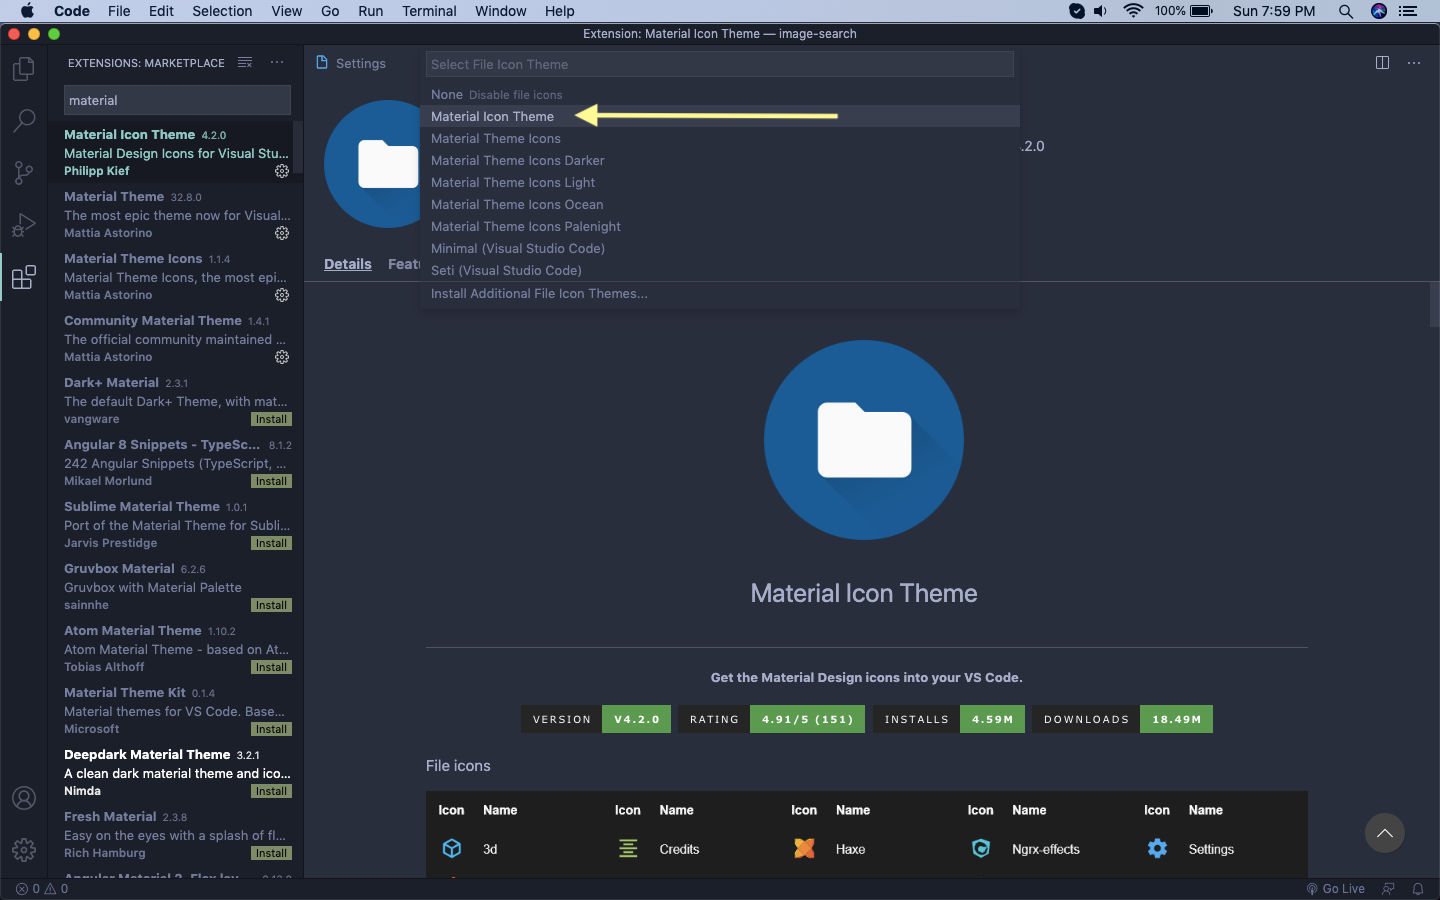The height and width of the screenshot is (900, 1440).
Task: Install Material Theme Kit by Microsoft
Action: [x=271, y=729]
